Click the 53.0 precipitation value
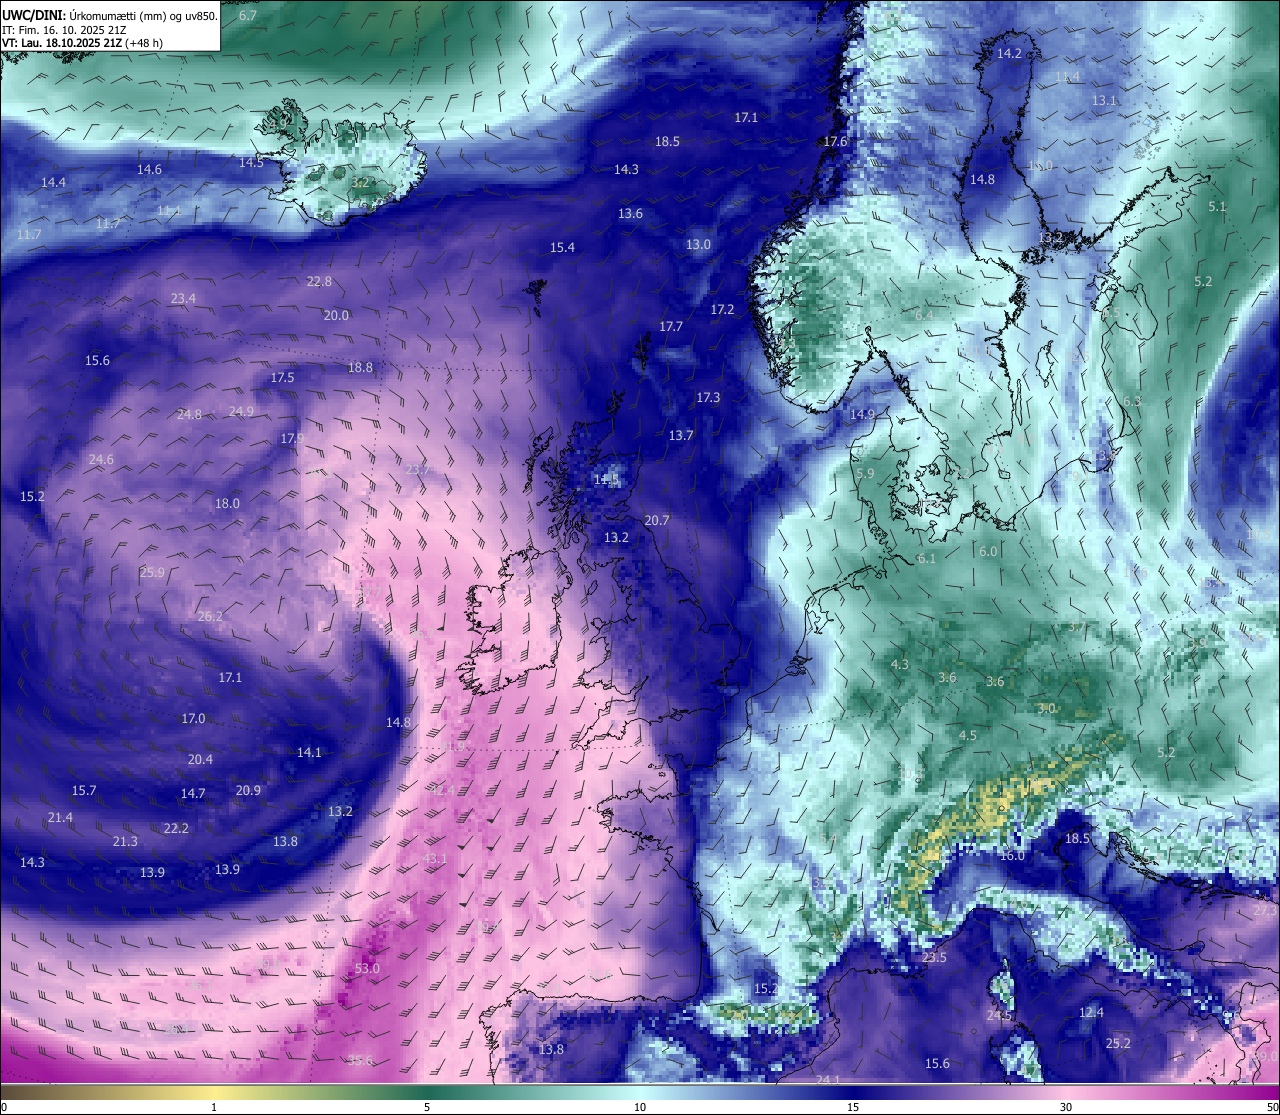The height and width of the screenshot is (1115, 1280). 367,968
